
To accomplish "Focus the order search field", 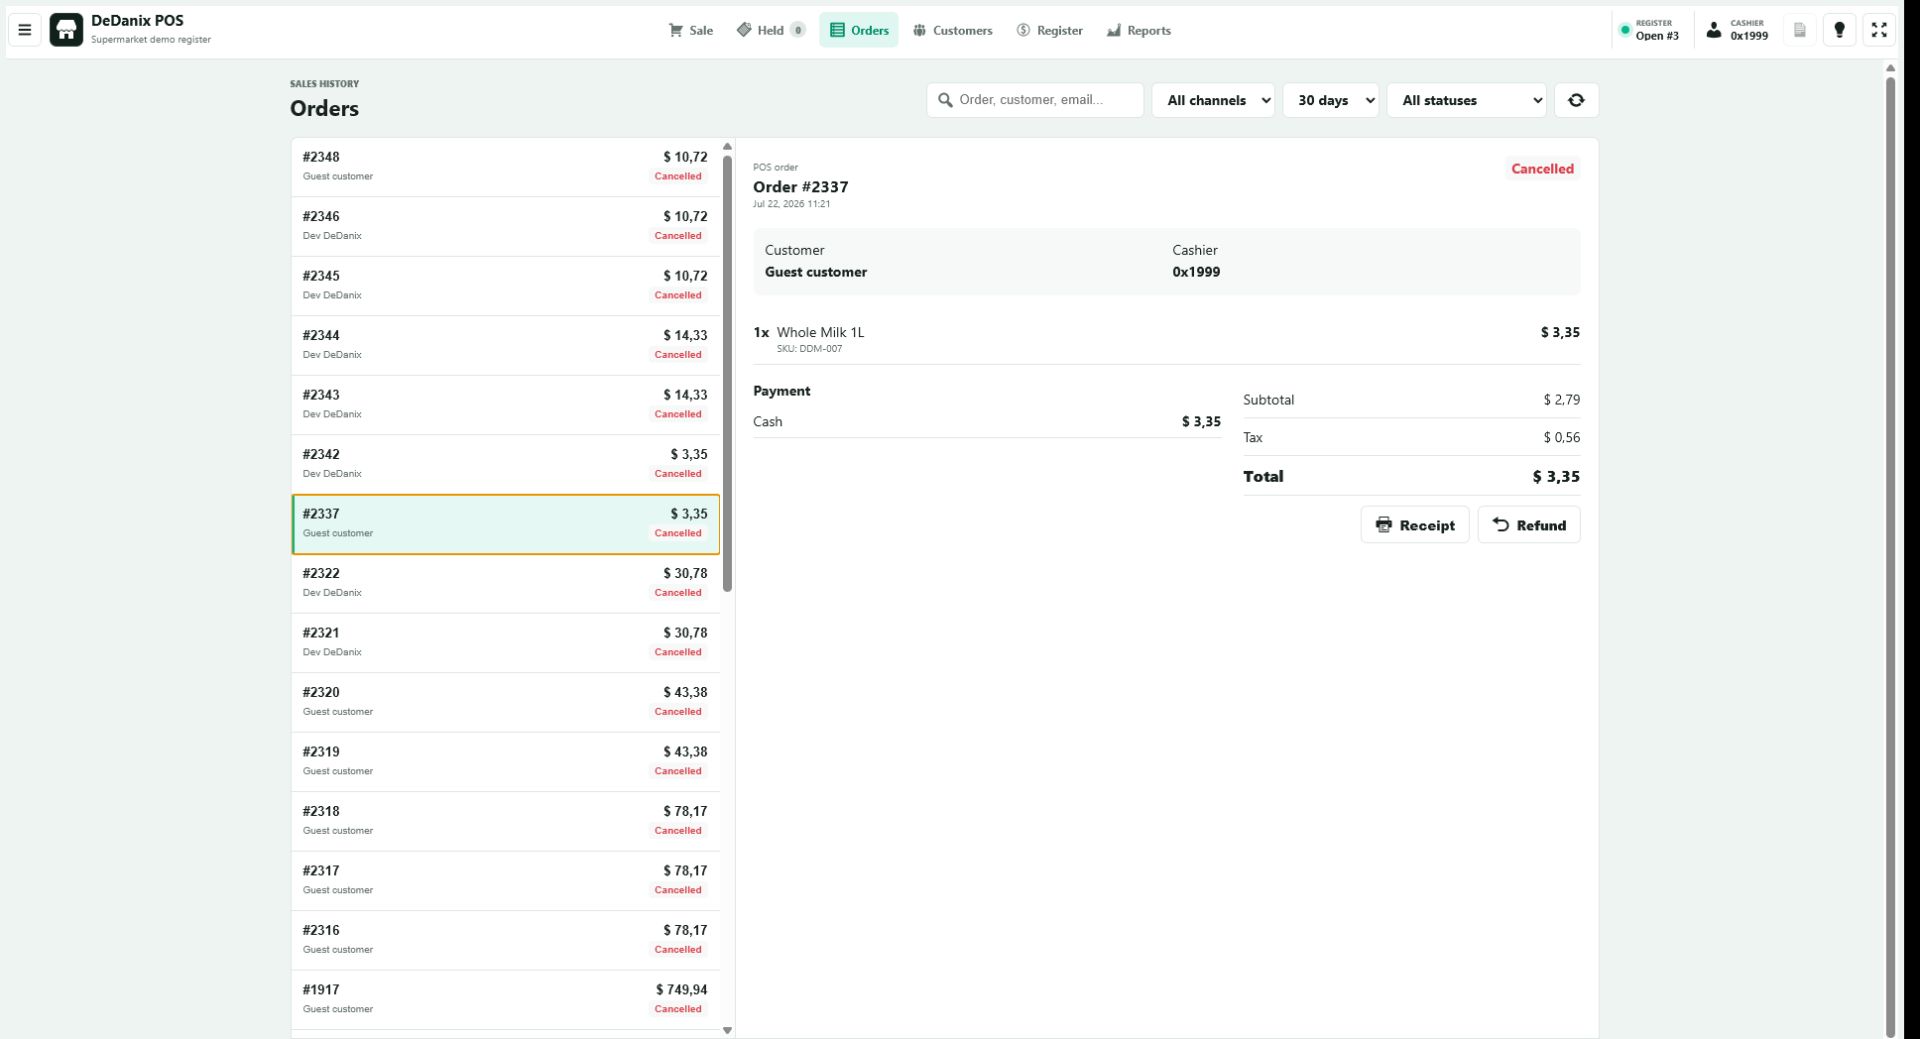I will [1035, 100].
